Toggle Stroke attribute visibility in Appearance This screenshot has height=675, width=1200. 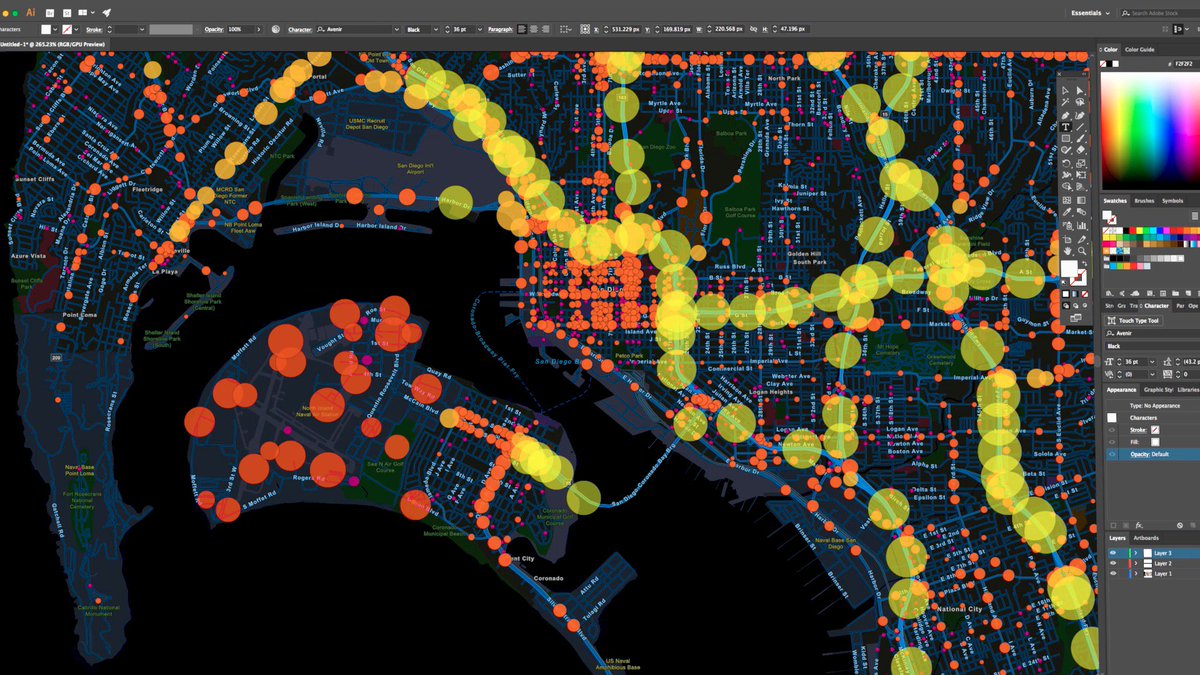coord(1111,429)
